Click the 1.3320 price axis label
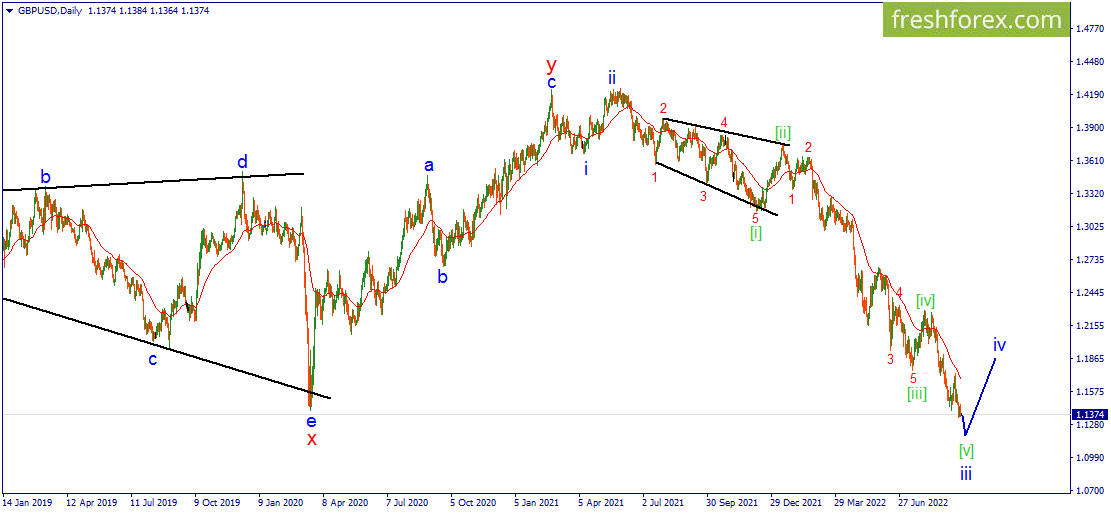Viewport: 1111px width, 514px height. tap(1090, 194)
